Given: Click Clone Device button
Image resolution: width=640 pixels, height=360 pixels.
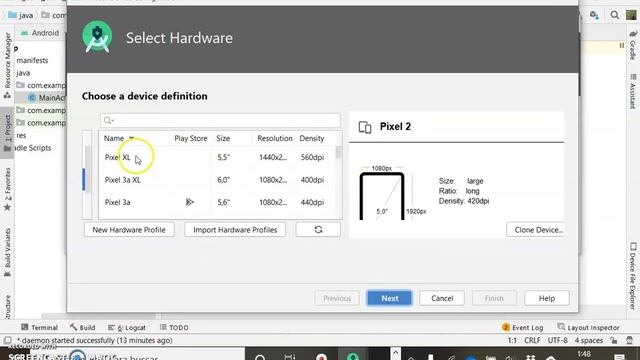Looking at the screenshot, I should (x=535, y=230).
